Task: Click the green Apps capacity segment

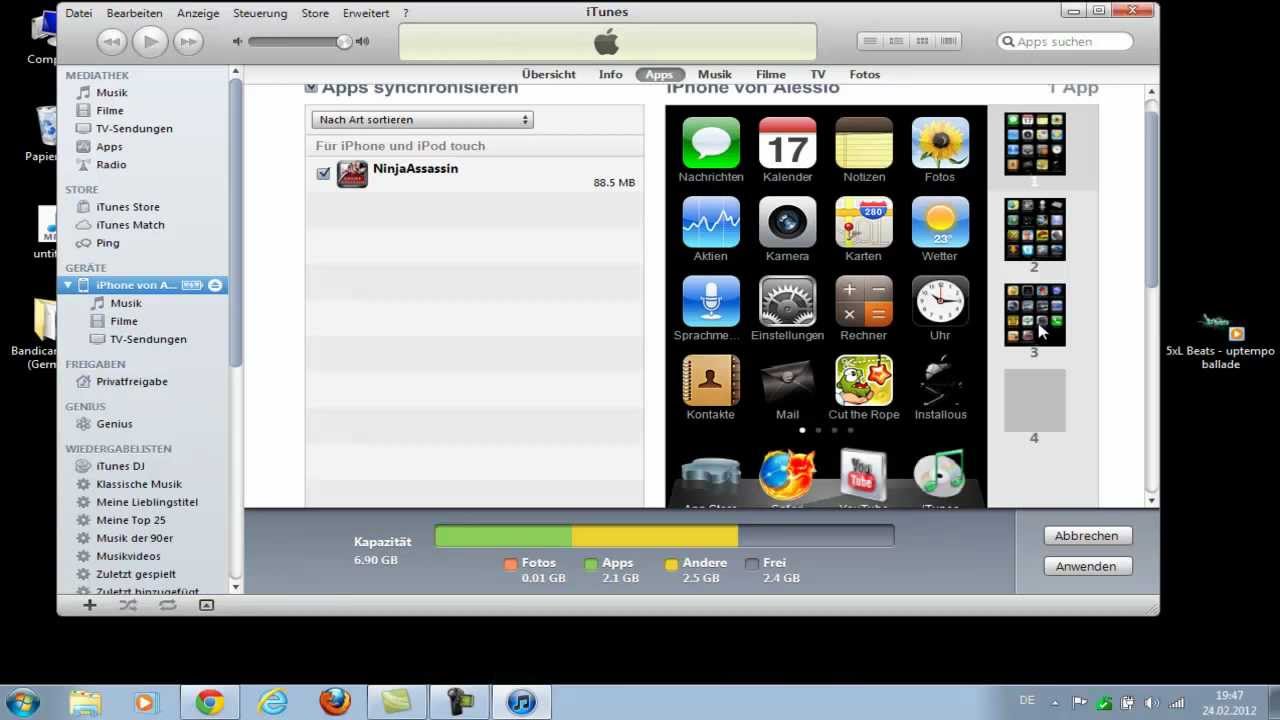Action: tap(504, 537)
